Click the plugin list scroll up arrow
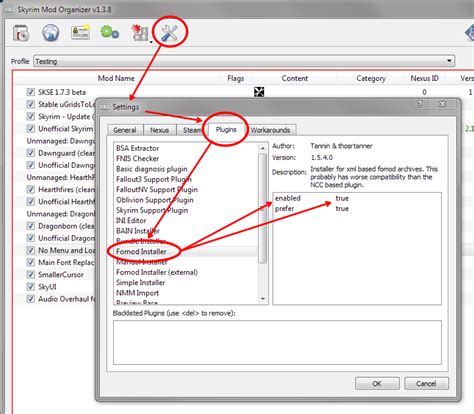The height and width of the screenshot is (414, 474). tap(263, 148)
